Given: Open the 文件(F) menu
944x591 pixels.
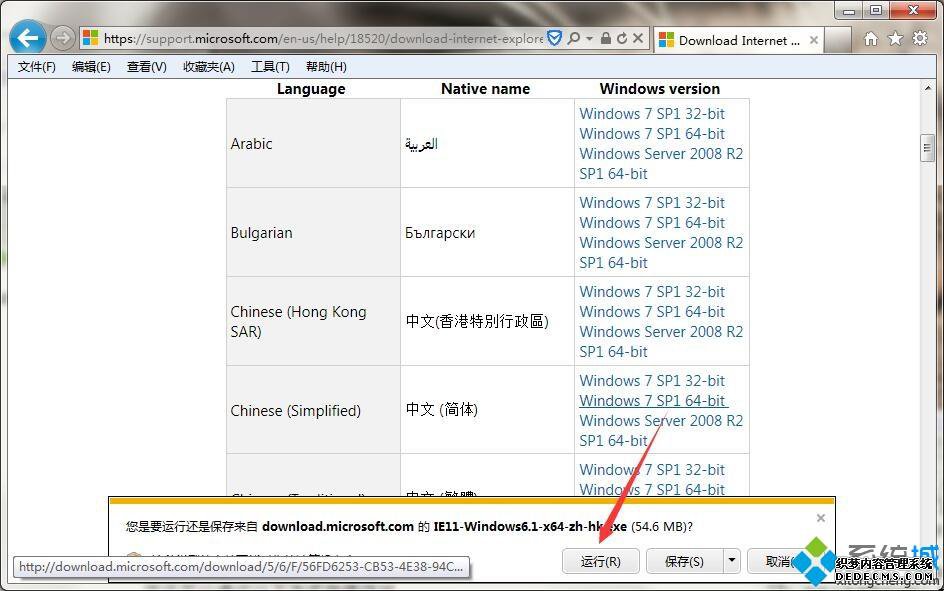Looking at the screenshot, I should click(x=37, y=67).
